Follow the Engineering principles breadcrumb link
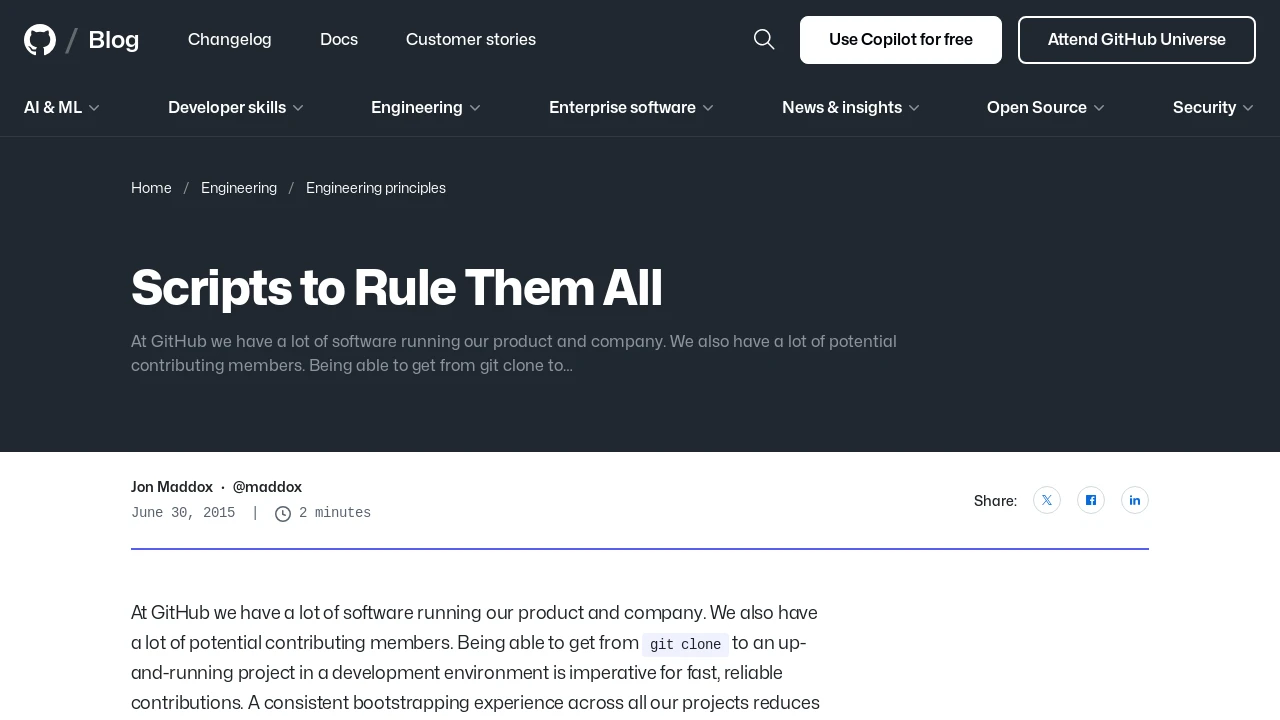Screen dimensions: 1280x720 point(376,188)
